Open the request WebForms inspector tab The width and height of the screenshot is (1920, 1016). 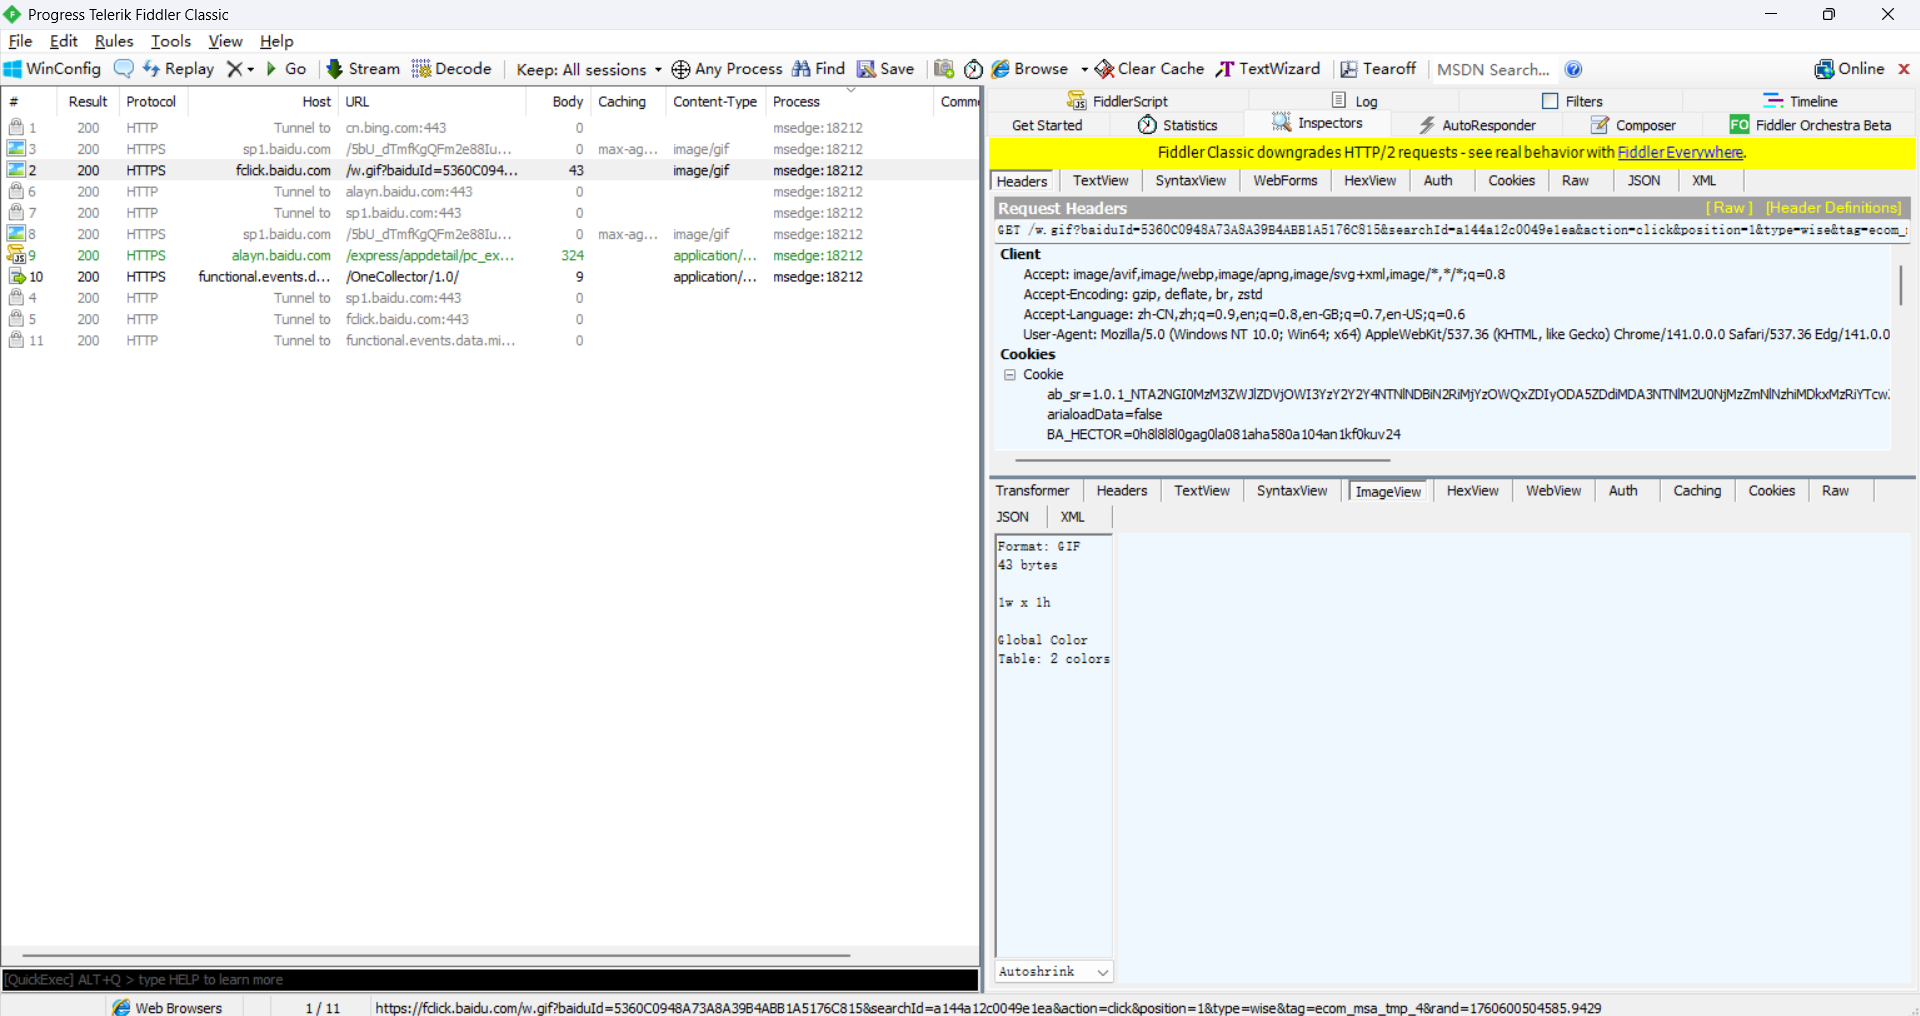click(x=1285, y=180)
